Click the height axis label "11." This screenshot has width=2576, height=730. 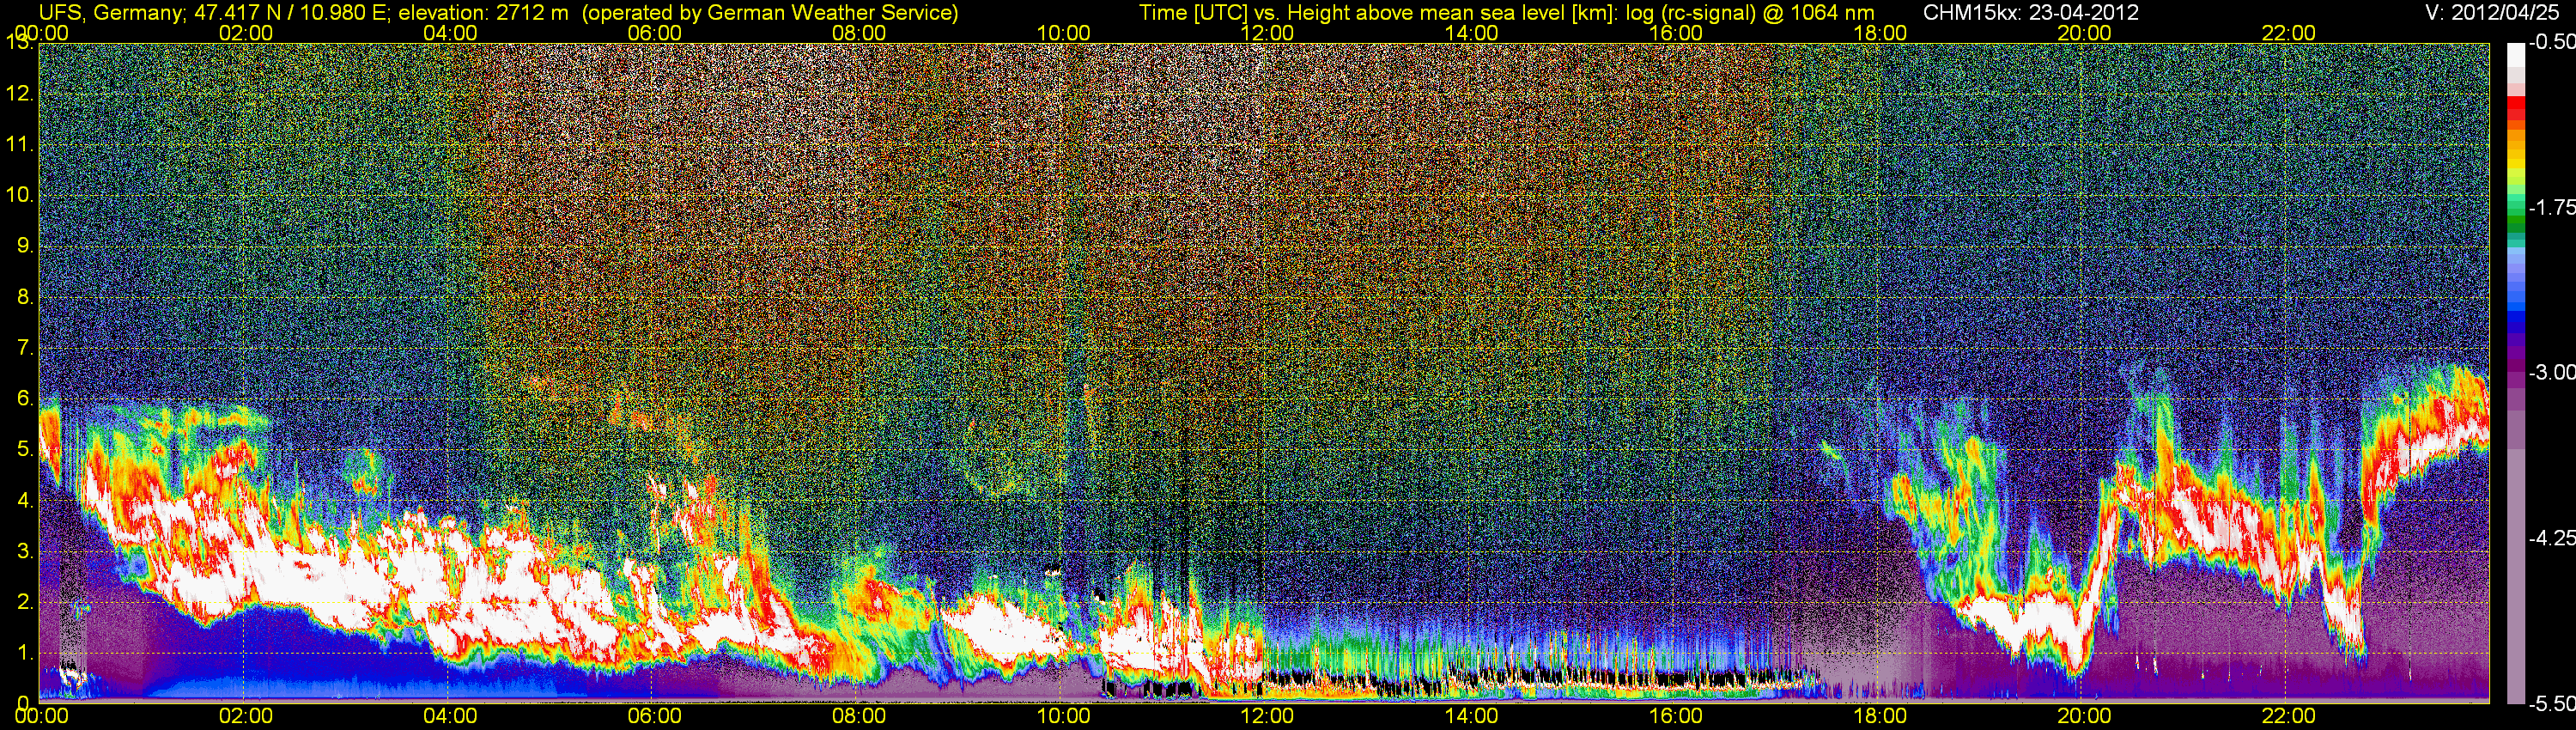(x=20, y=144)
